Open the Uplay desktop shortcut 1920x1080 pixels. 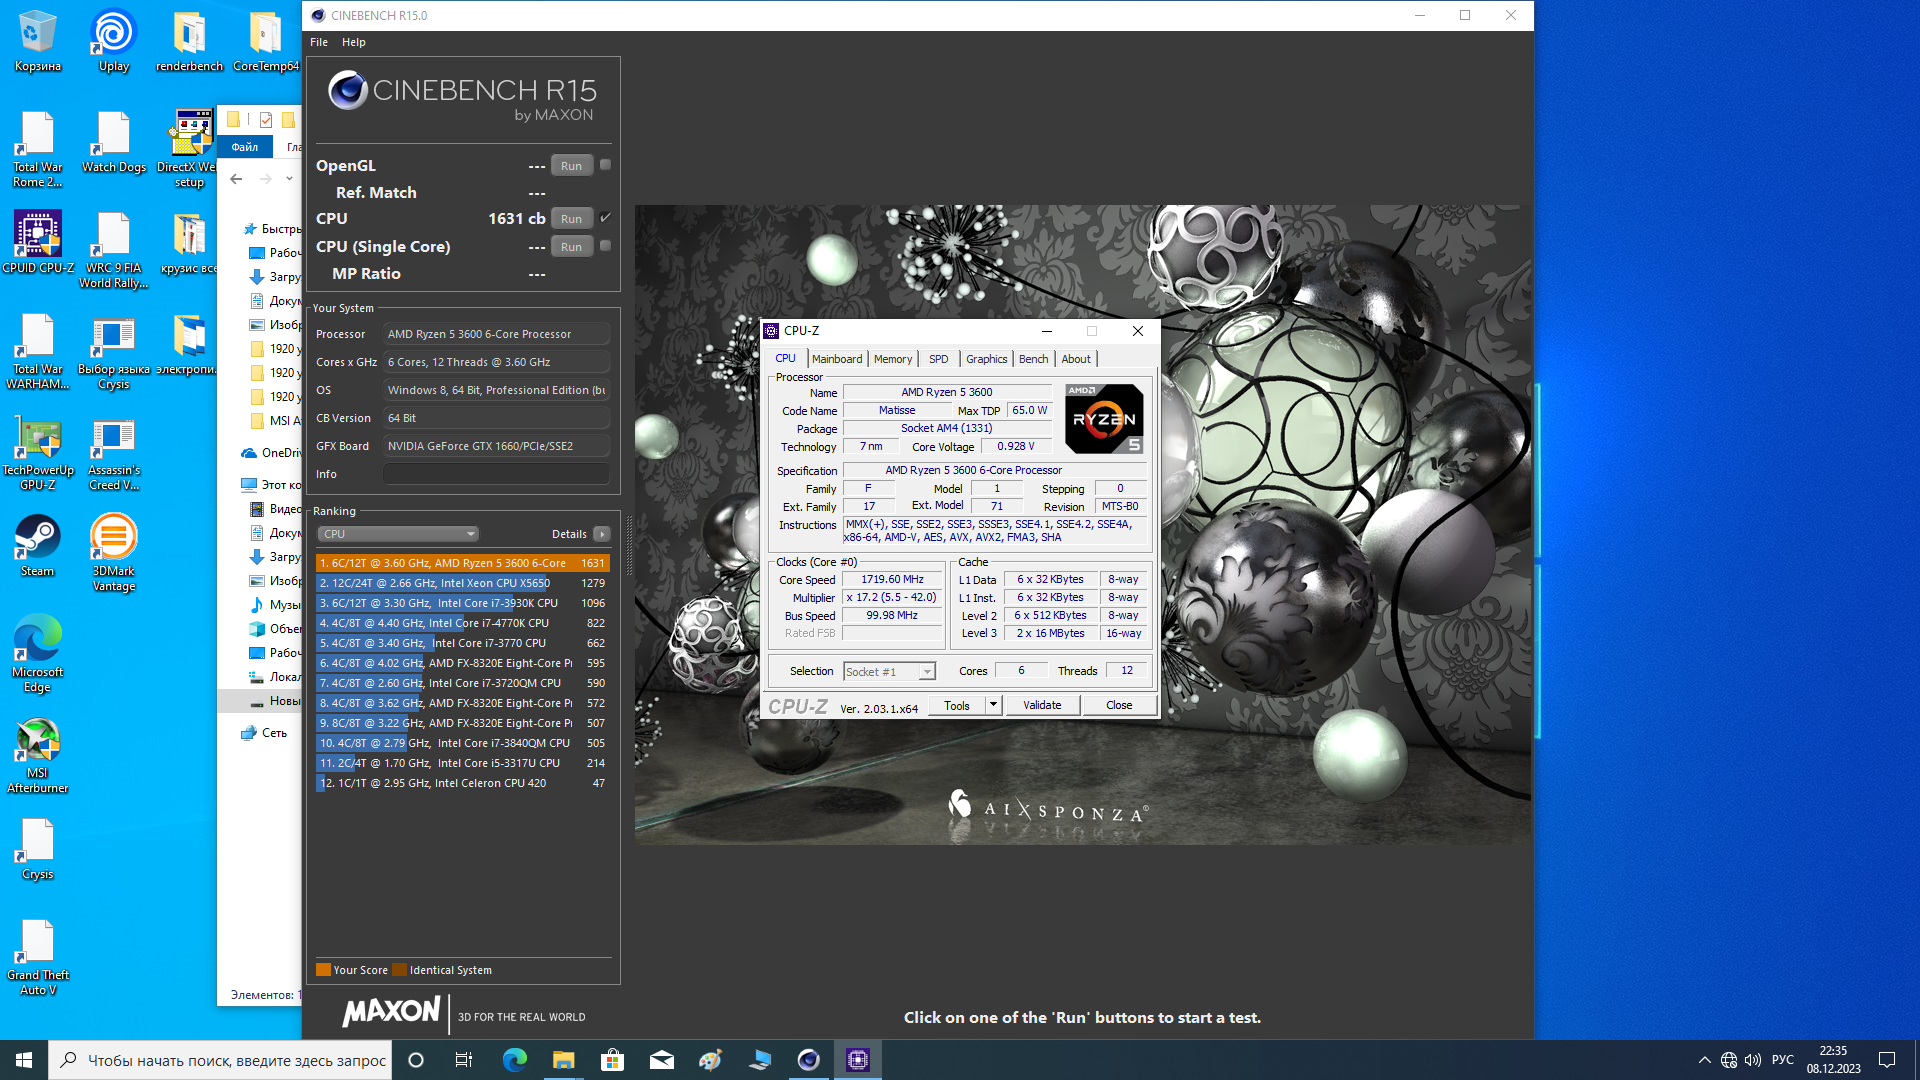[113, 40]
